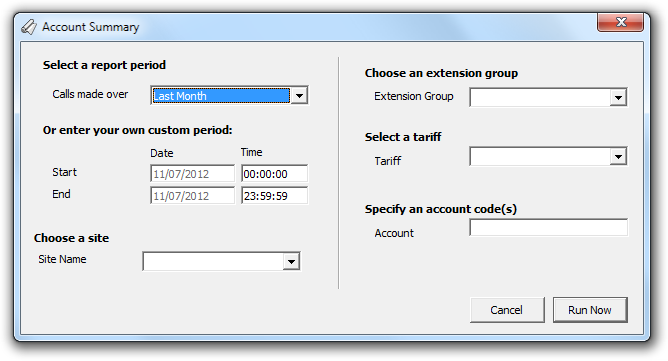This screenshot has width=668, height=361.
Task: Click the Calls made over label
Action: pyautogui.click(x=90, y=94)
